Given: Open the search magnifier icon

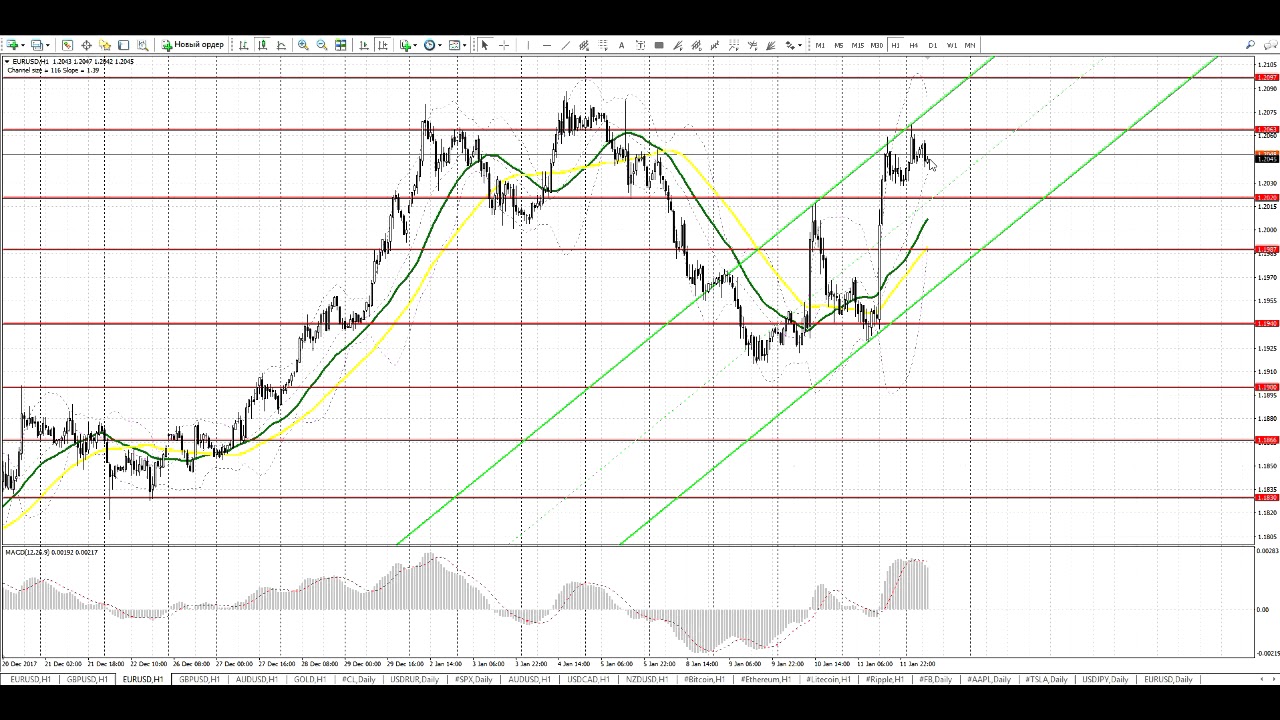Looking at the screenshot, I should pos(1250,45).
